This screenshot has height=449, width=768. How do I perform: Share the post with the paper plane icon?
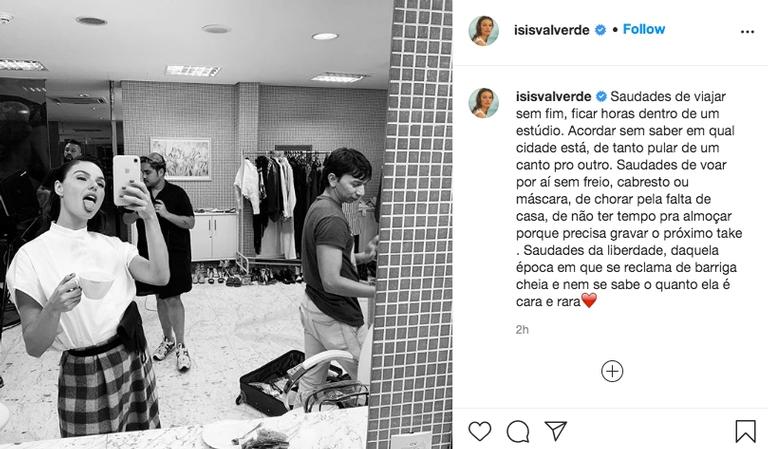(x=556, y=431)
